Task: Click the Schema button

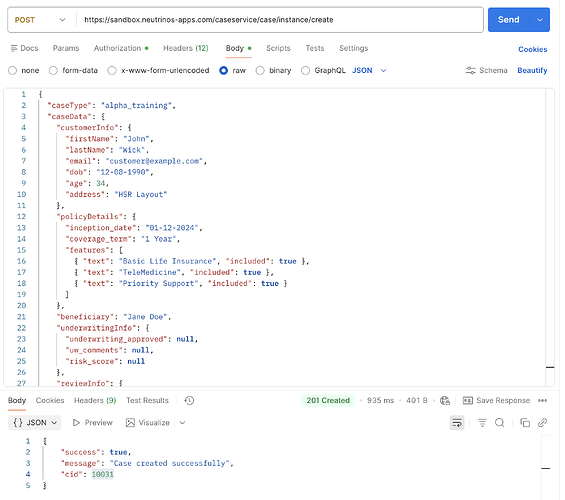Action: click(486, 71)
